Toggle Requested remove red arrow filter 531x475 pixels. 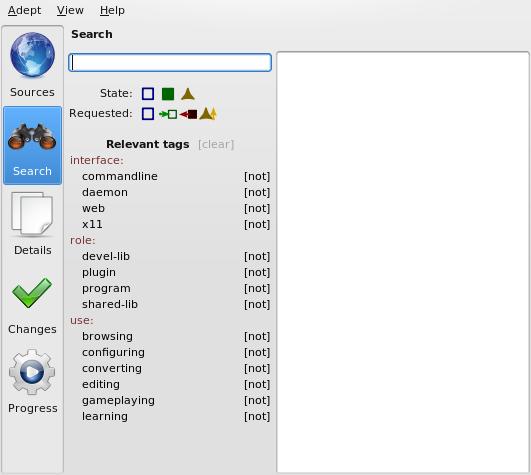tap(188, 114)
